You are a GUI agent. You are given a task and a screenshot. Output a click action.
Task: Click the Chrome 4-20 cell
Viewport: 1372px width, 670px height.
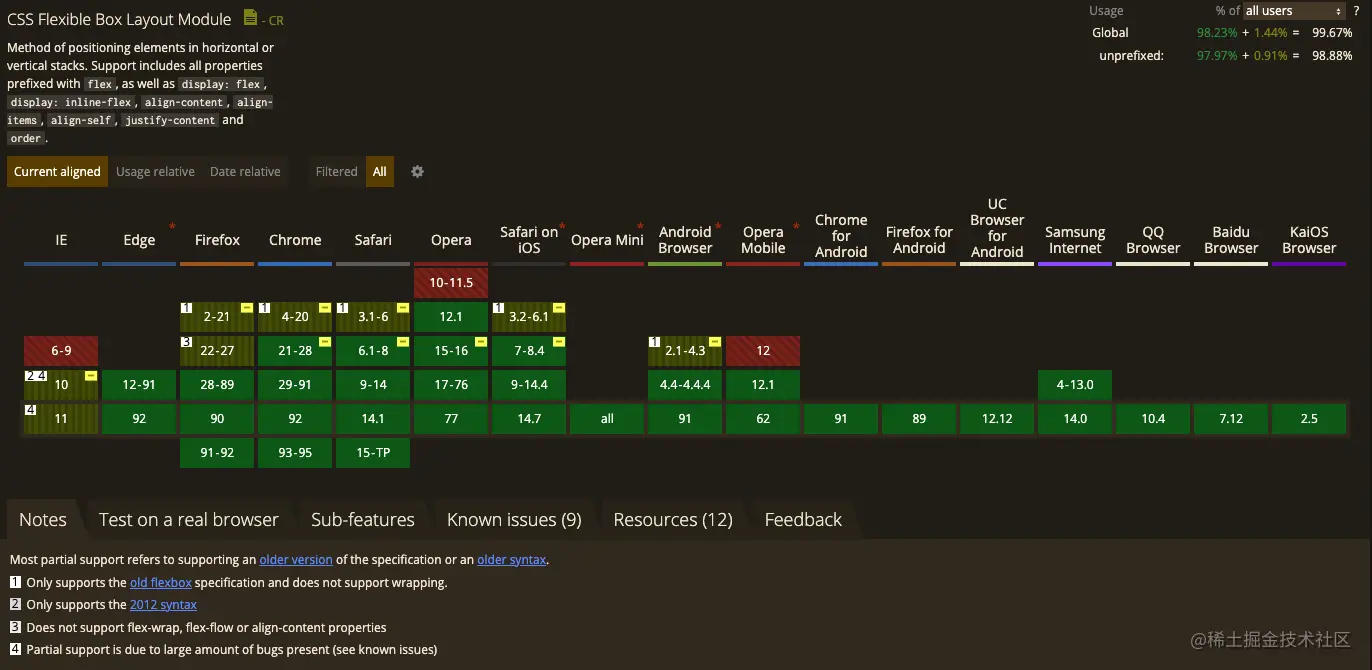tap(295, 317)
